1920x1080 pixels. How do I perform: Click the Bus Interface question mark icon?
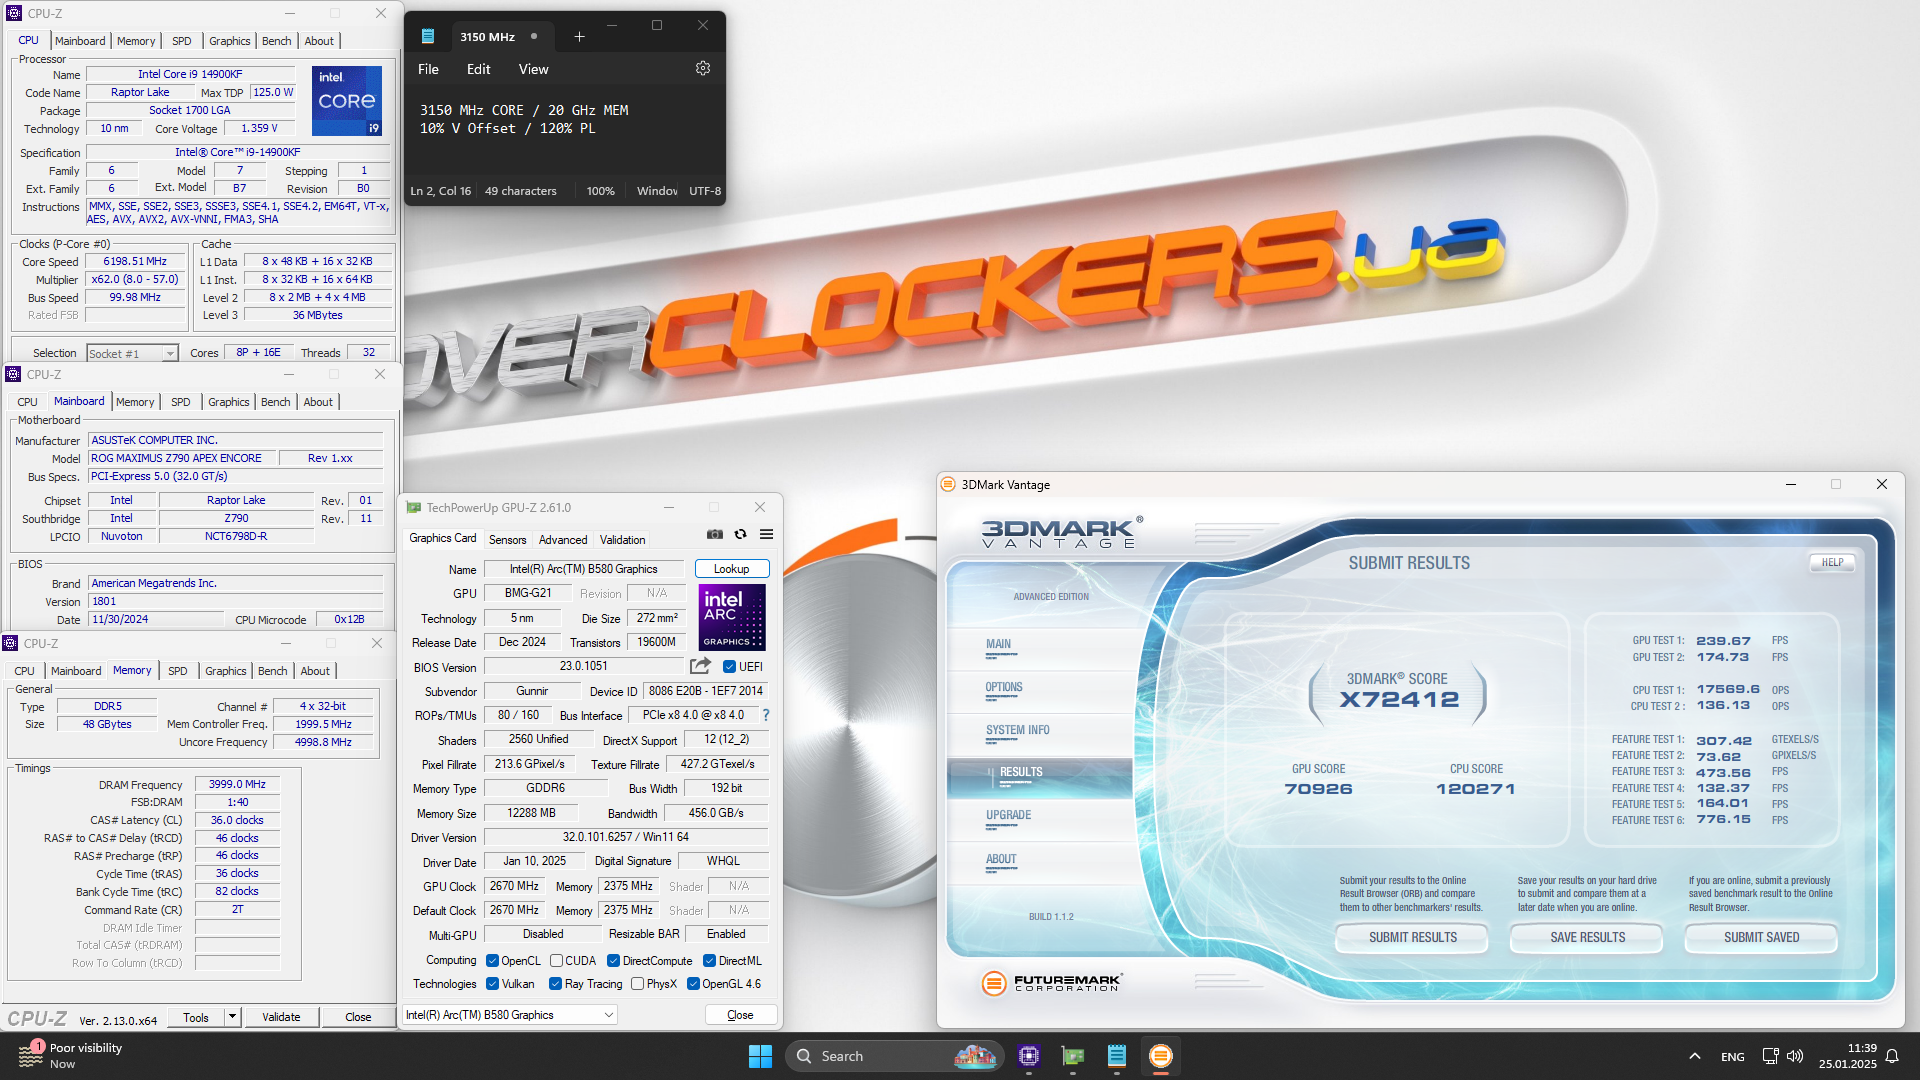[x=766, y=715]
